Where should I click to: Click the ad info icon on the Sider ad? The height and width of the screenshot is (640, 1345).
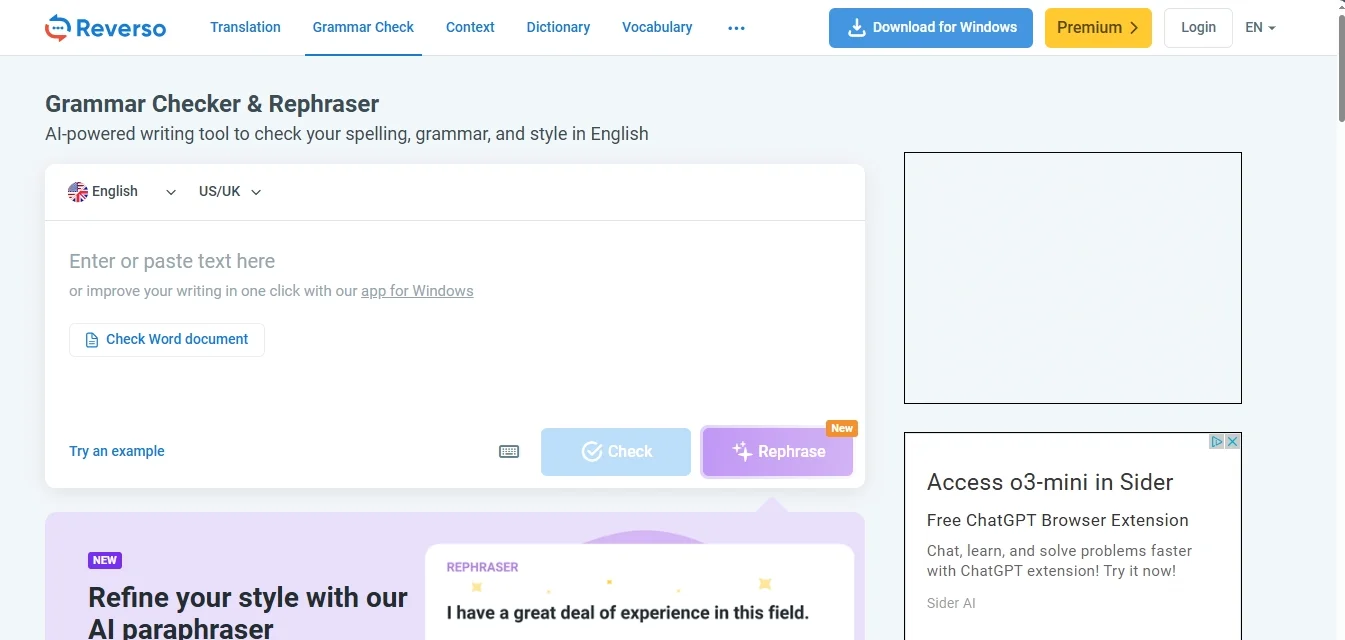pyautogui.click(x=1217, y=441)
